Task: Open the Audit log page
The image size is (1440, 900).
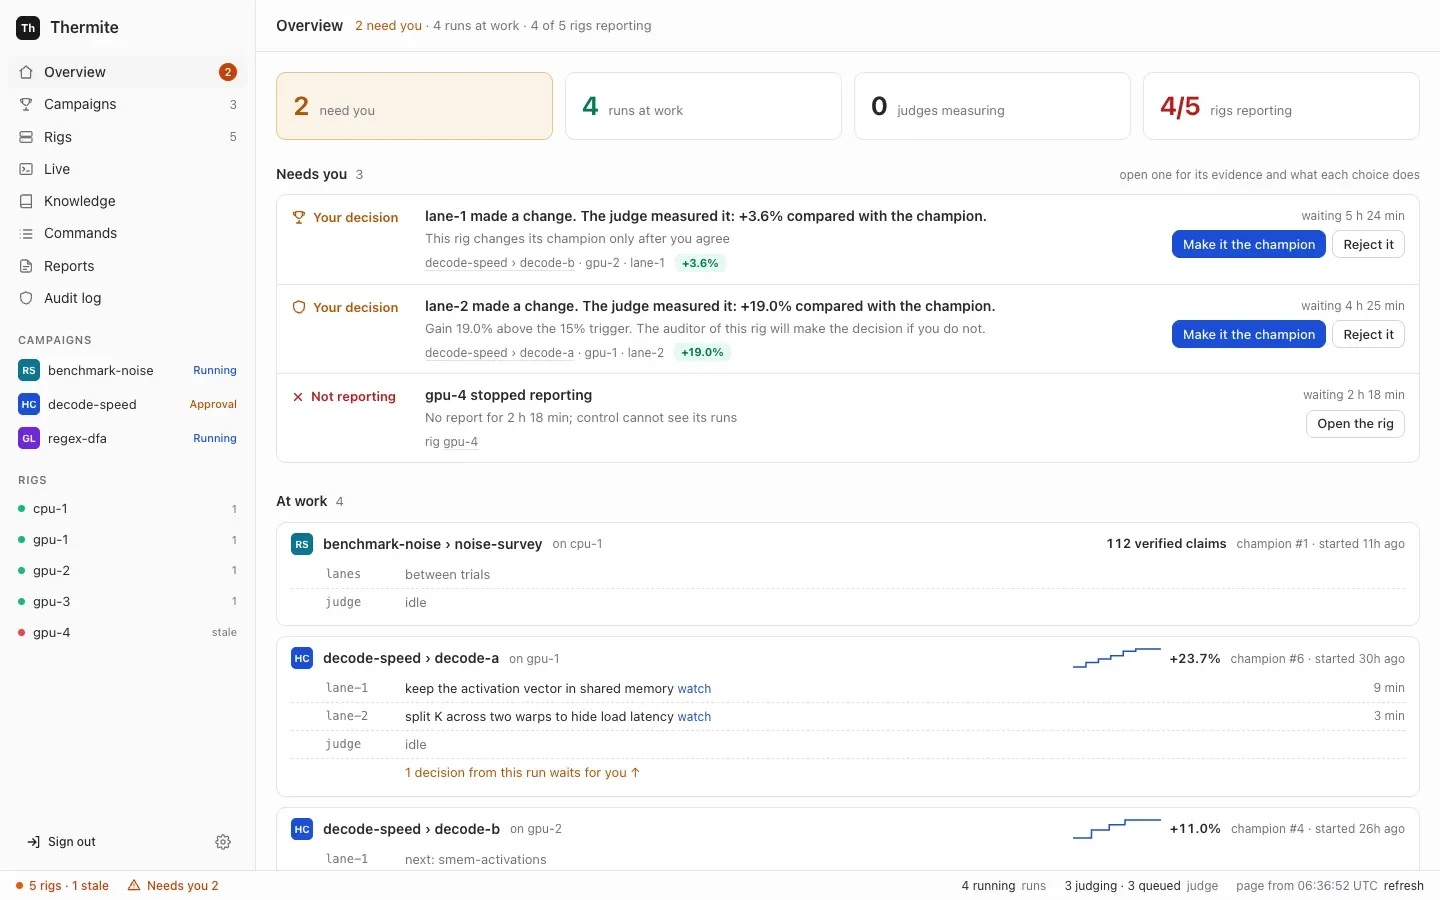Action: [x=128, y=298]
